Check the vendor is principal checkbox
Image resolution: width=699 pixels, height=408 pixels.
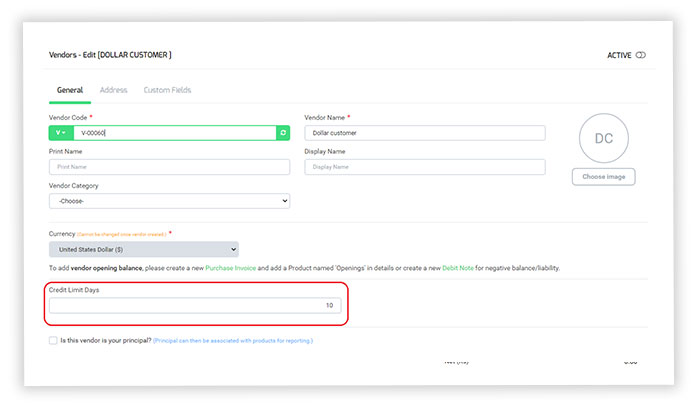click(x=53, y=341)
